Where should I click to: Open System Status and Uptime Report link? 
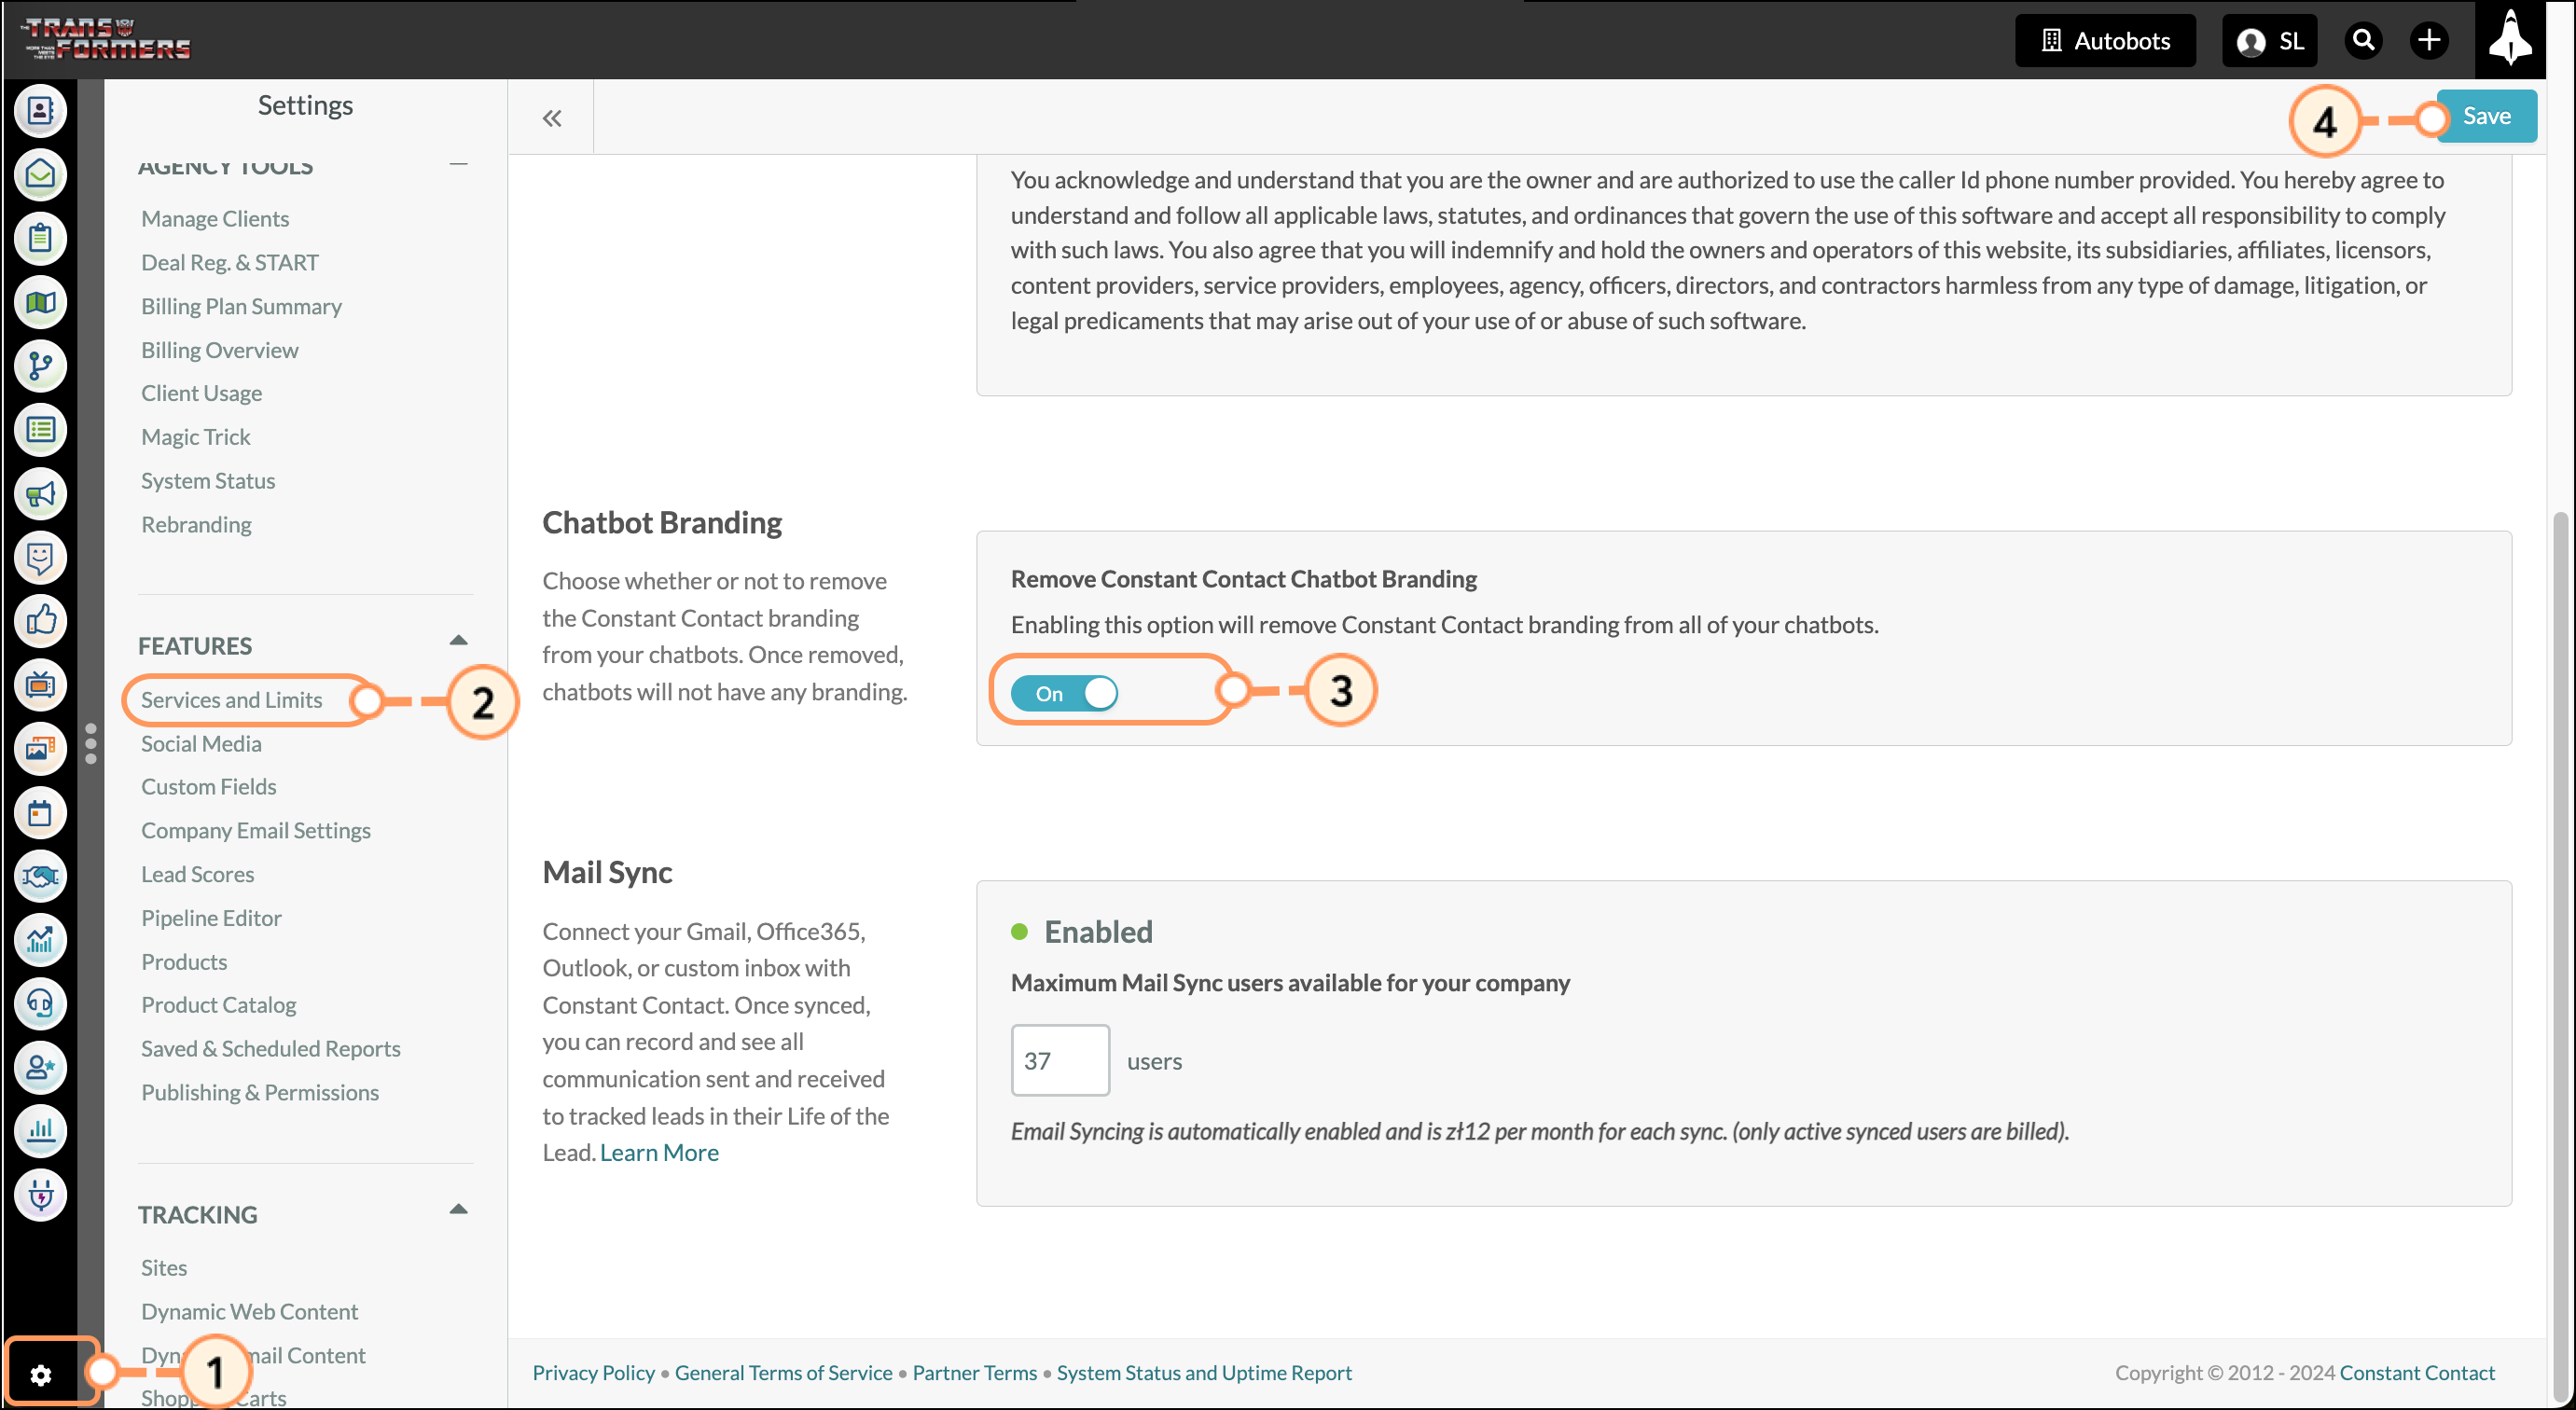click(x=1204, y=1373)
